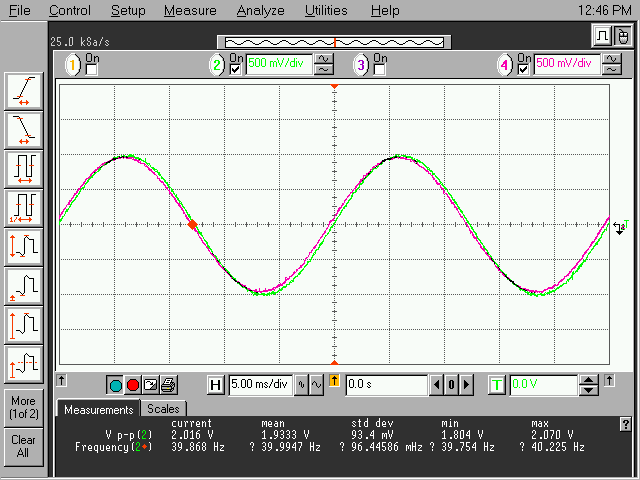The height and width of the screenshot is (480, 640).
Task: Open the Analyze menu
Action: [260, 10]
